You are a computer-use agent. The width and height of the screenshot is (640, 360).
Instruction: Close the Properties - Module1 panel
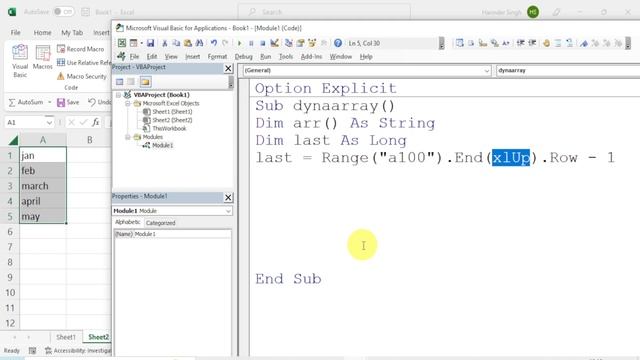point(228,198)
